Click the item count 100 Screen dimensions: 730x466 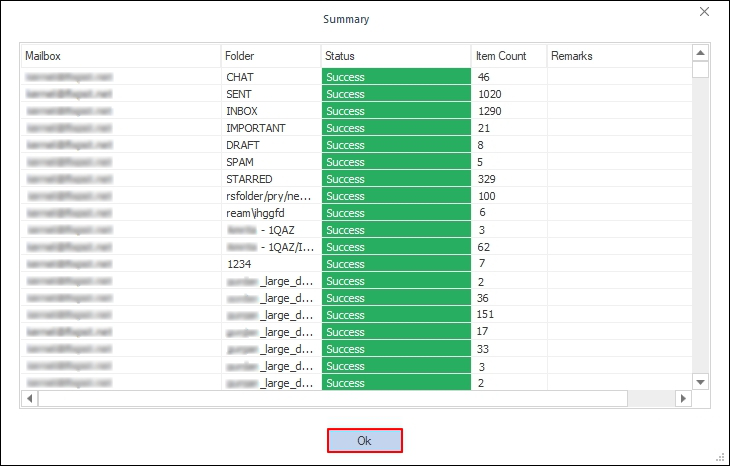[487, 196]
